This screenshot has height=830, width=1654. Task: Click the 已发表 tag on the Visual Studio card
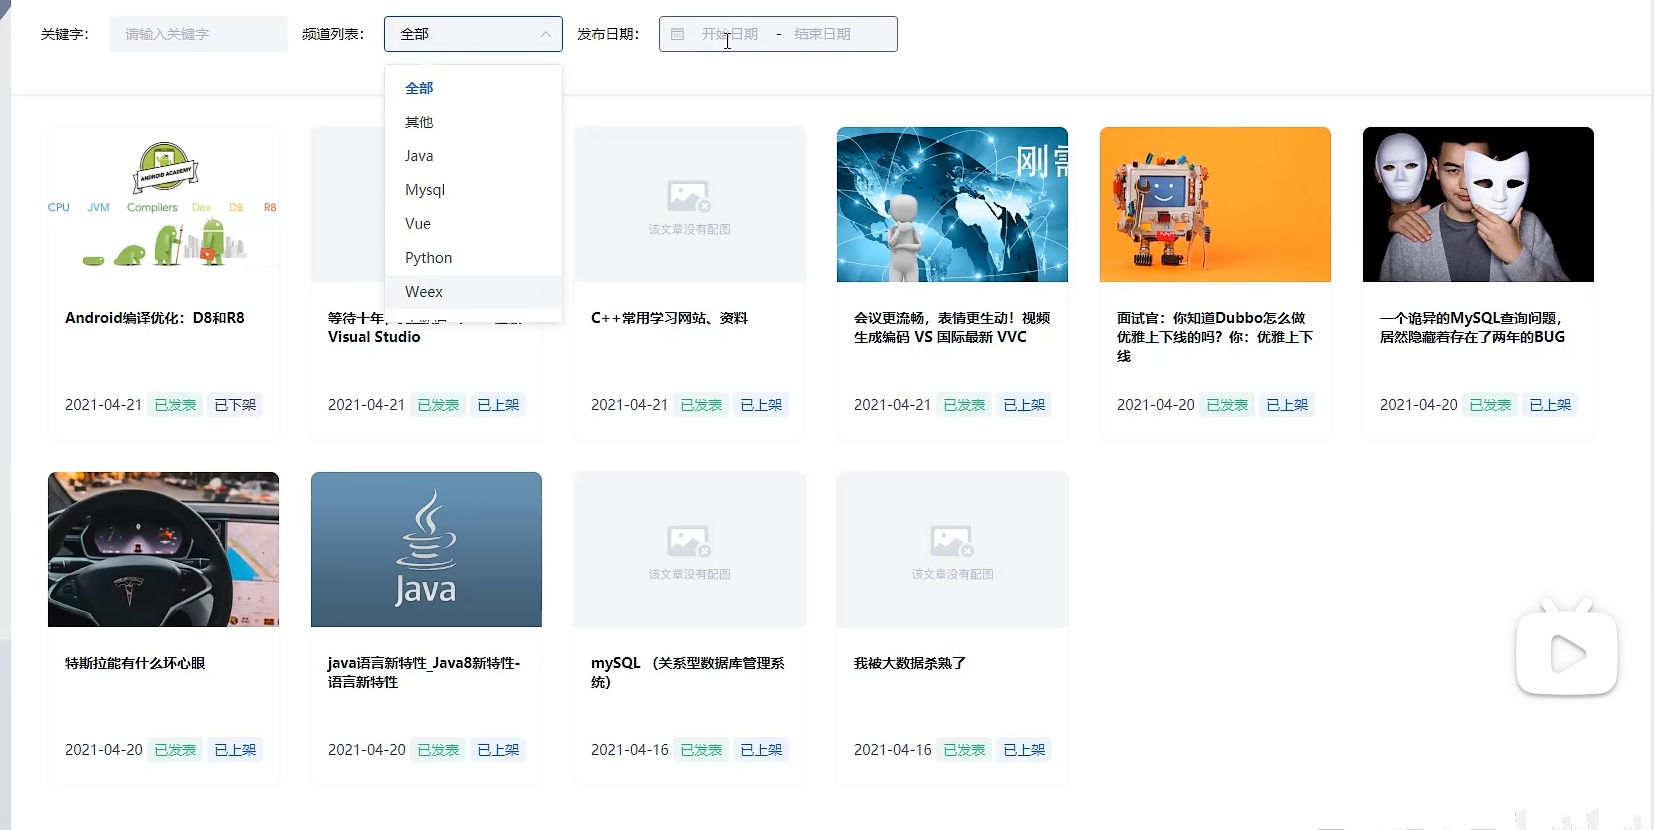tap(438, 405)
